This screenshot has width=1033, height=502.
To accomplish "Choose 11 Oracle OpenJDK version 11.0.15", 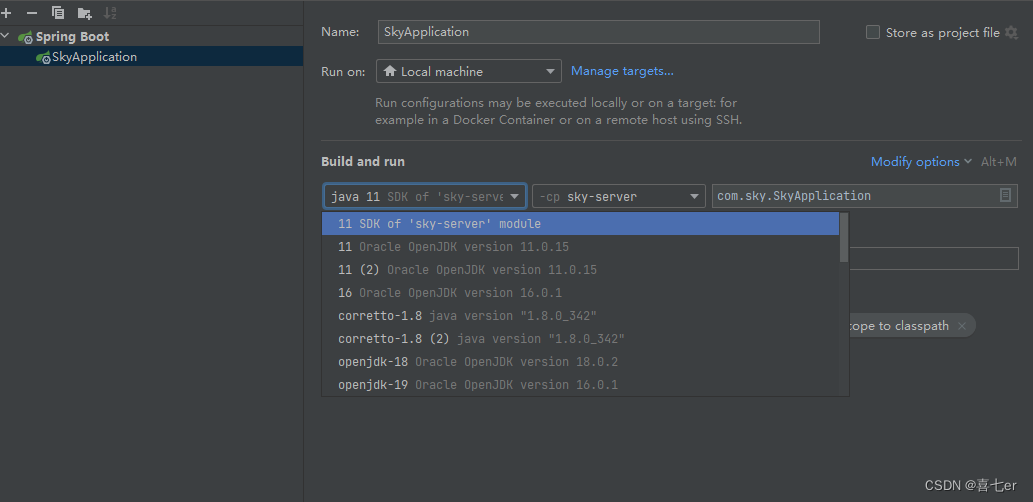I will (580, 247).
